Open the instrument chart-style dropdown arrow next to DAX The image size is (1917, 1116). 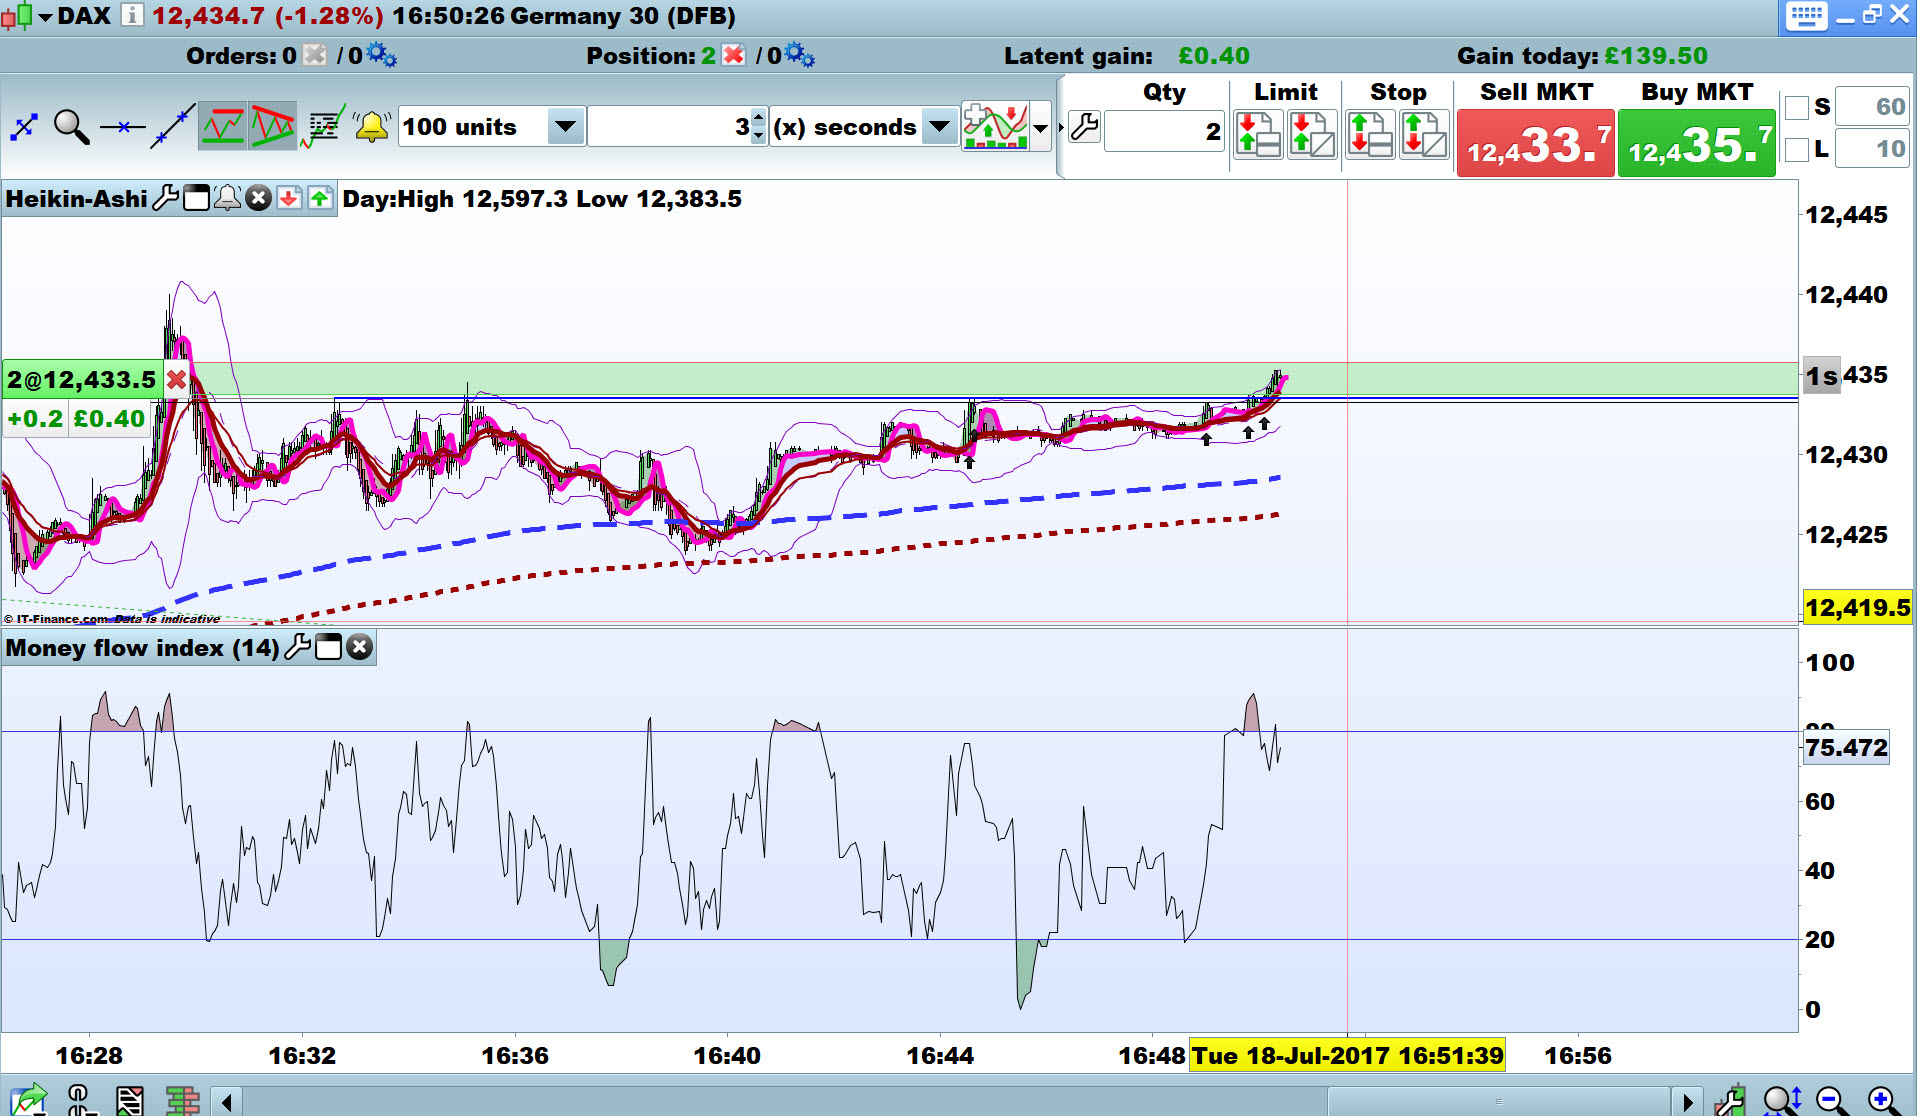tap(45, 18)
